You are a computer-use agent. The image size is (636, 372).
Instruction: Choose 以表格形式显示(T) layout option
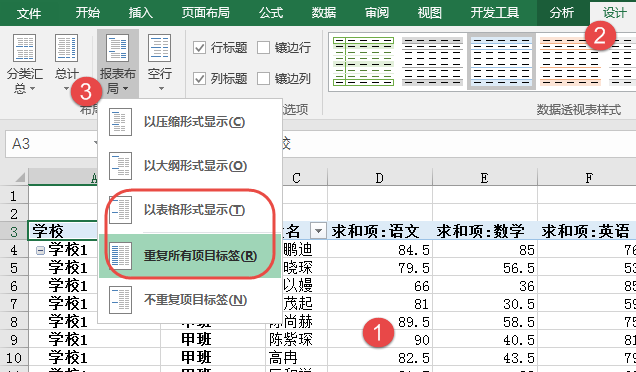[190, 210]
